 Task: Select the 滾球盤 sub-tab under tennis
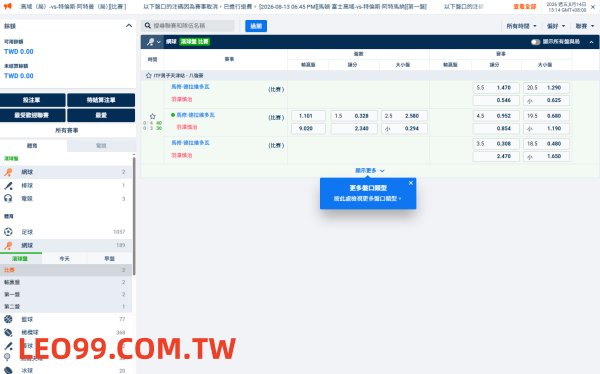[20, 259]
